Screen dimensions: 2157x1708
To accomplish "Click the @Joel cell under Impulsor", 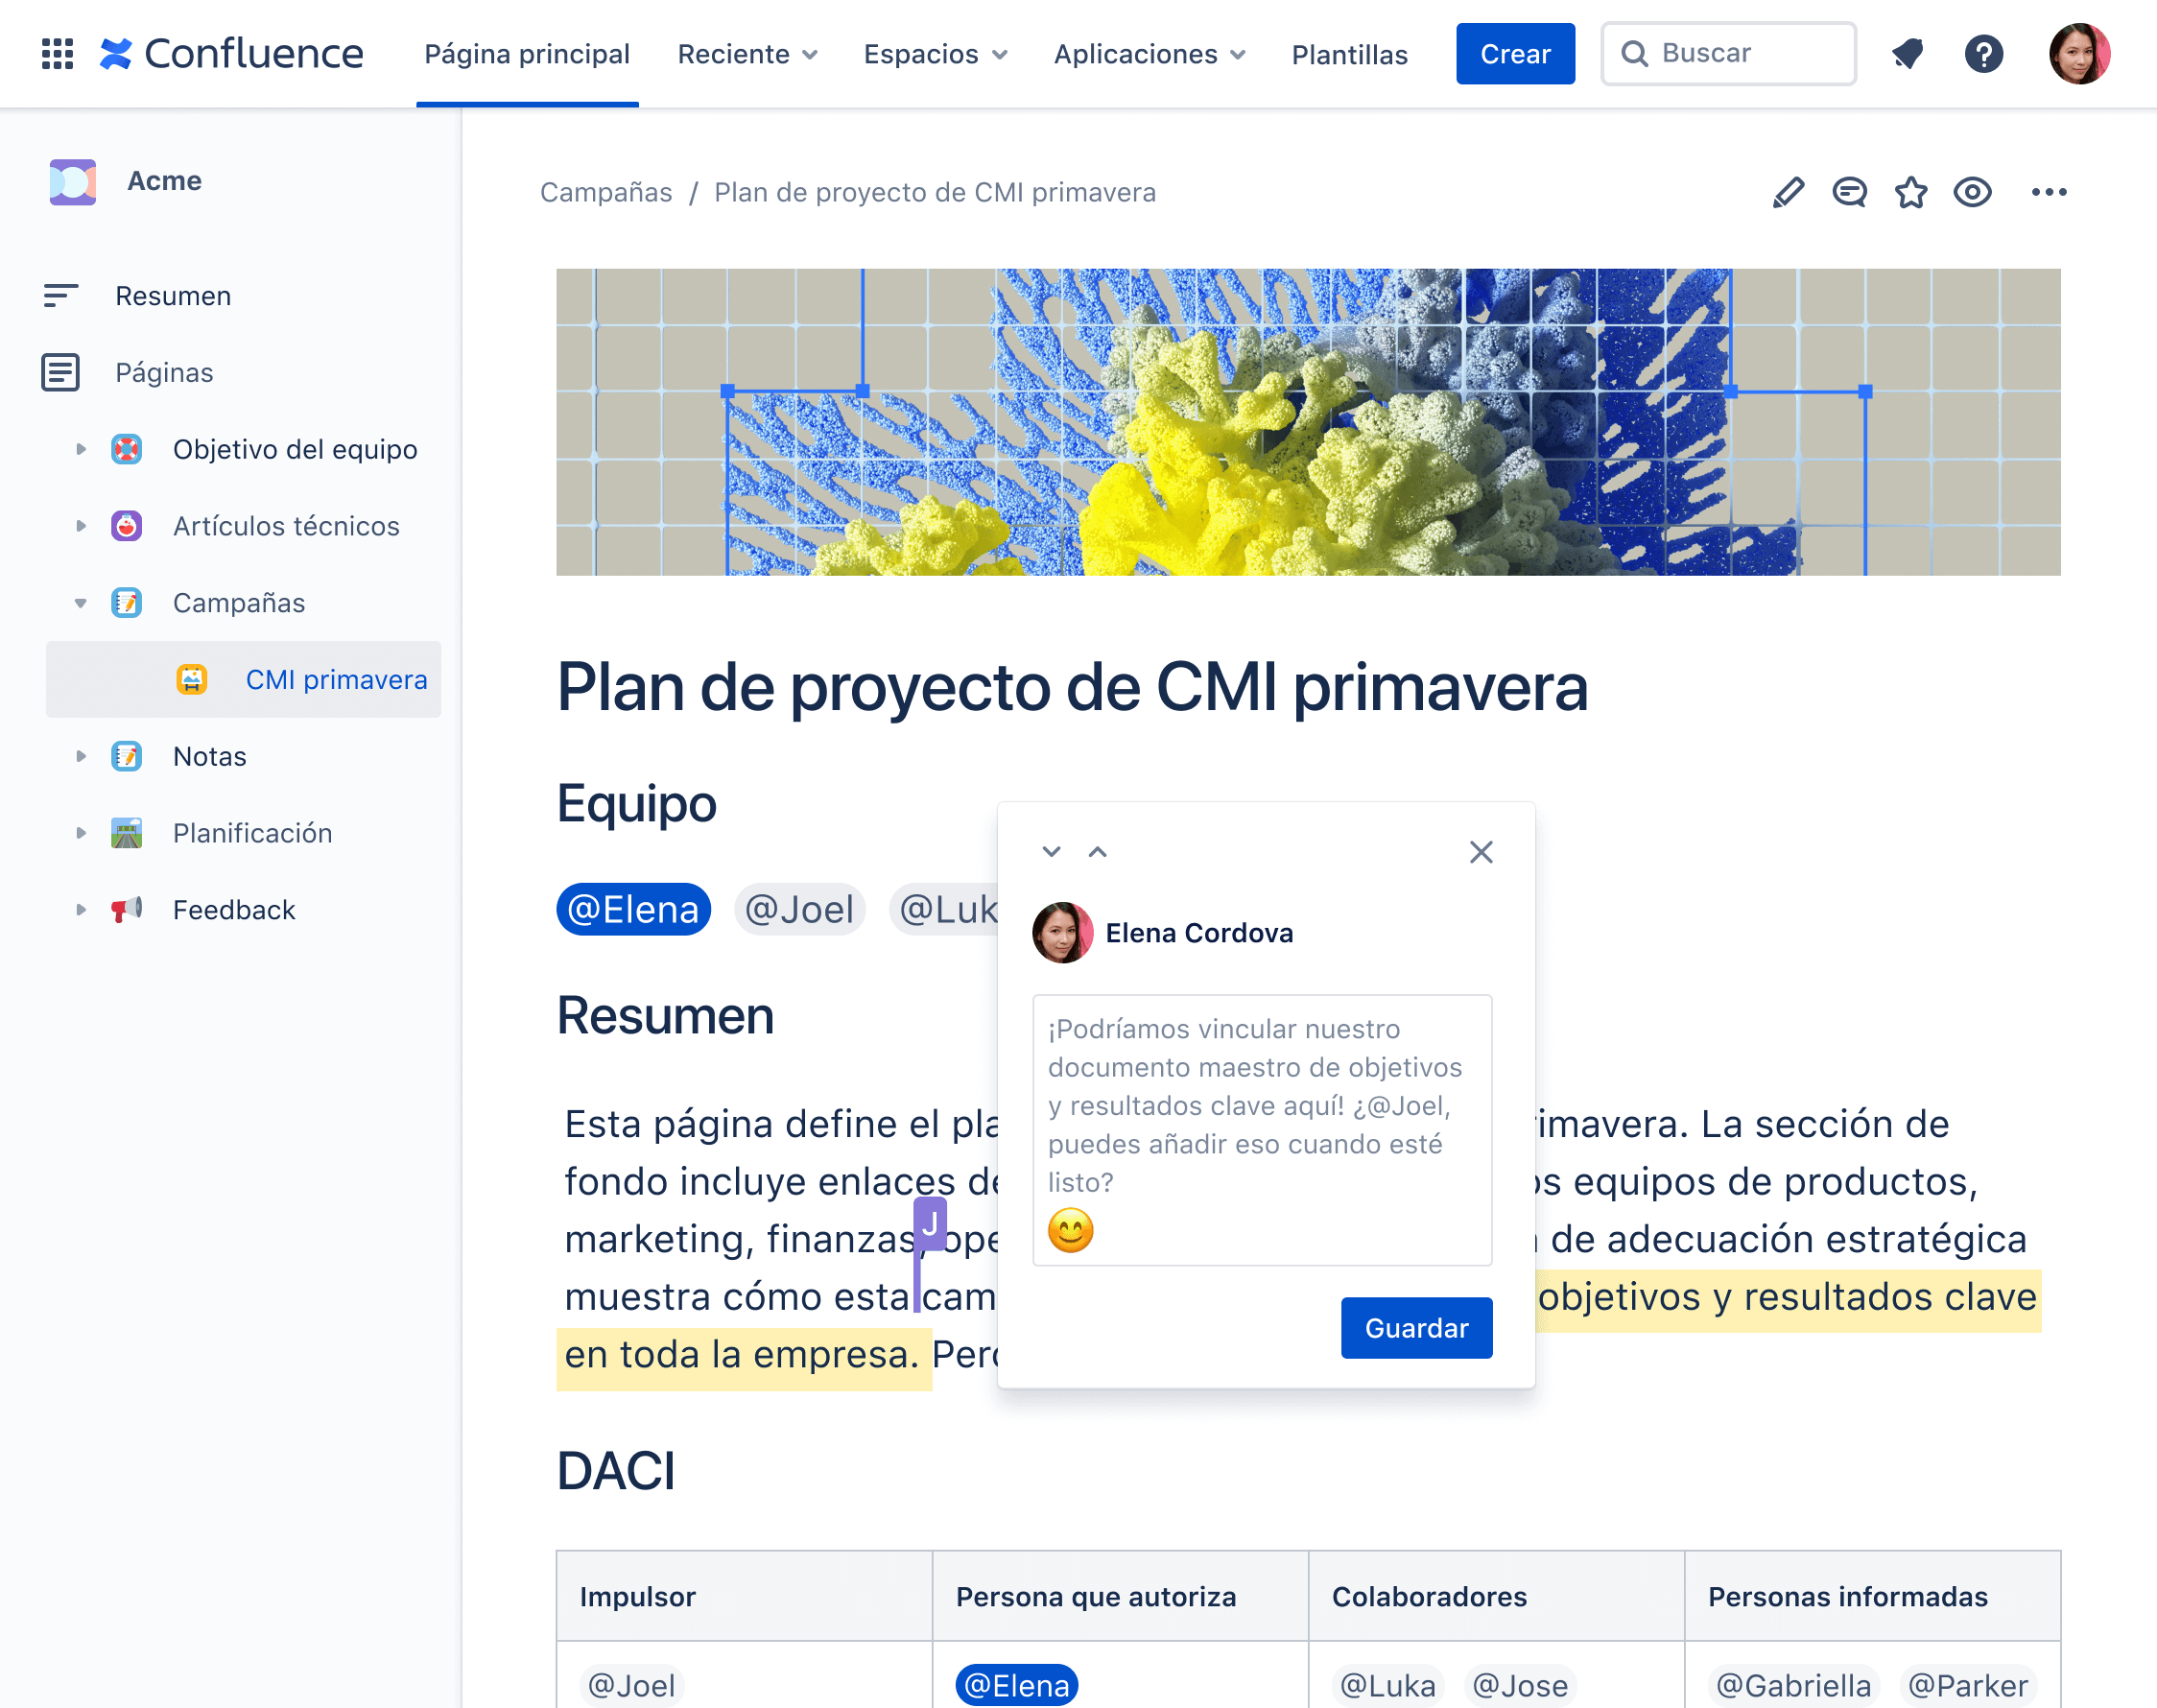I will pos(631,1685).
